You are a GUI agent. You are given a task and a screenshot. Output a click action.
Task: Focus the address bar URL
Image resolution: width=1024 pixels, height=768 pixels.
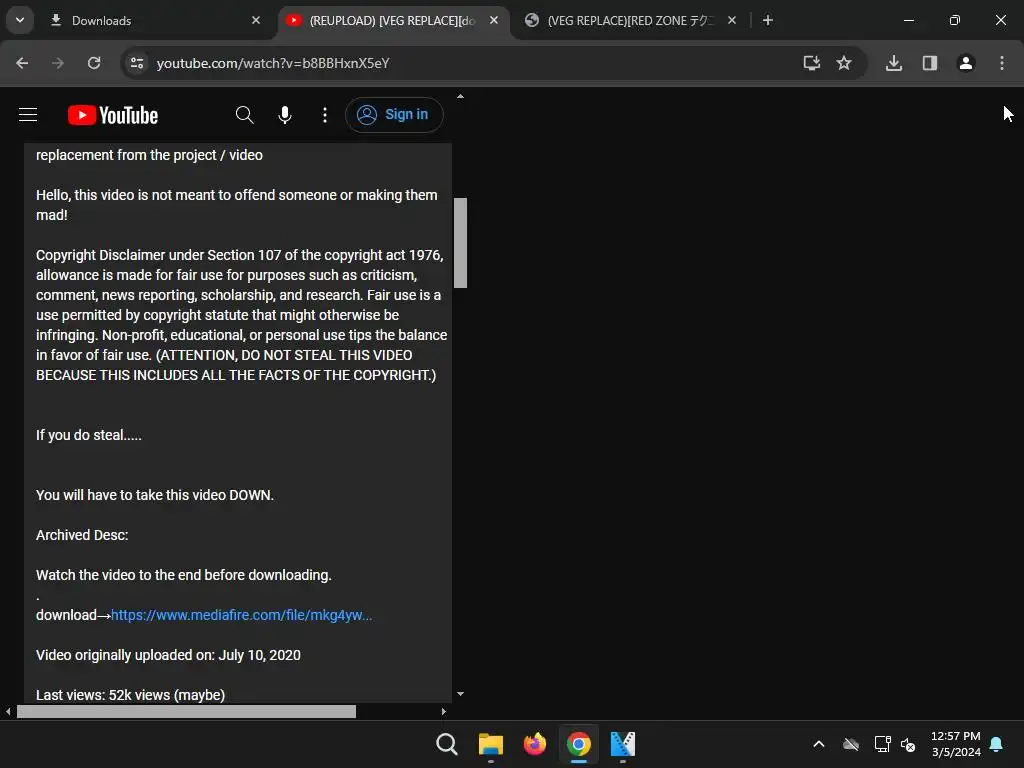point(272,63)
